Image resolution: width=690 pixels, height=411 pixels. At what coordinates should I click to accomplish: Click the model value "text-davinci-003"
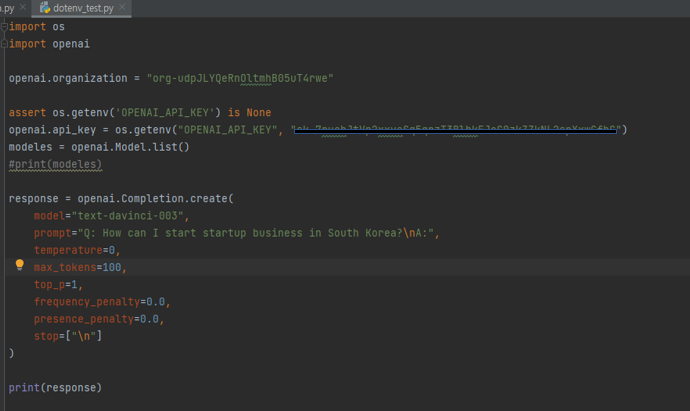(128, 216)
